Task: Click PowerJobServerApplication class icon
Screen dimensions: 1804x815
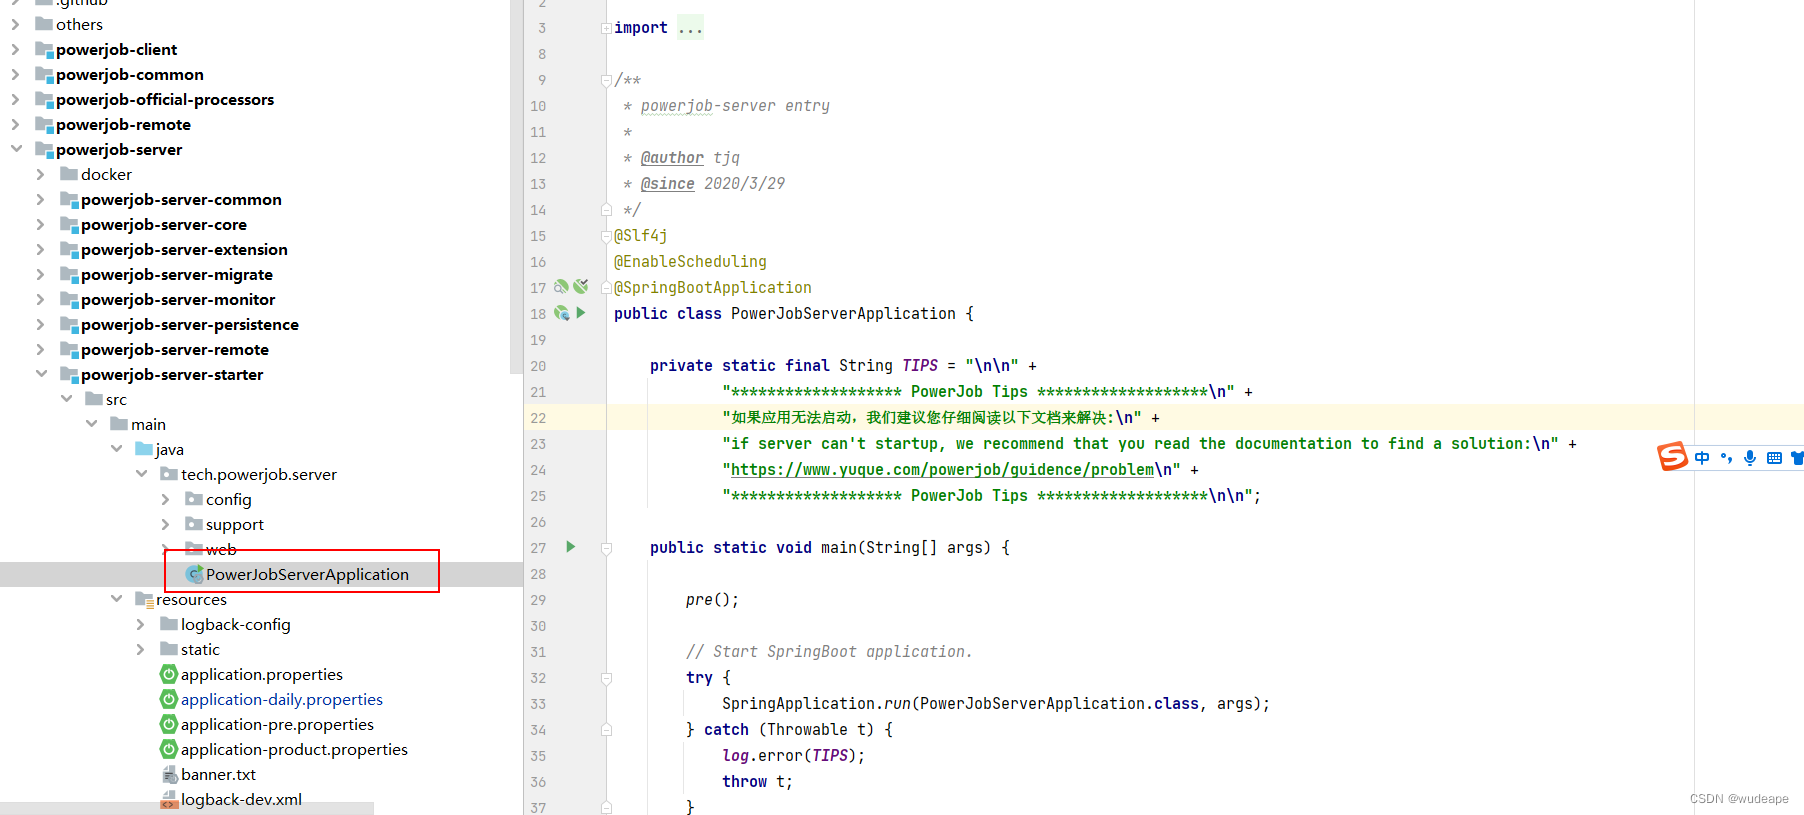Action: 194,574
